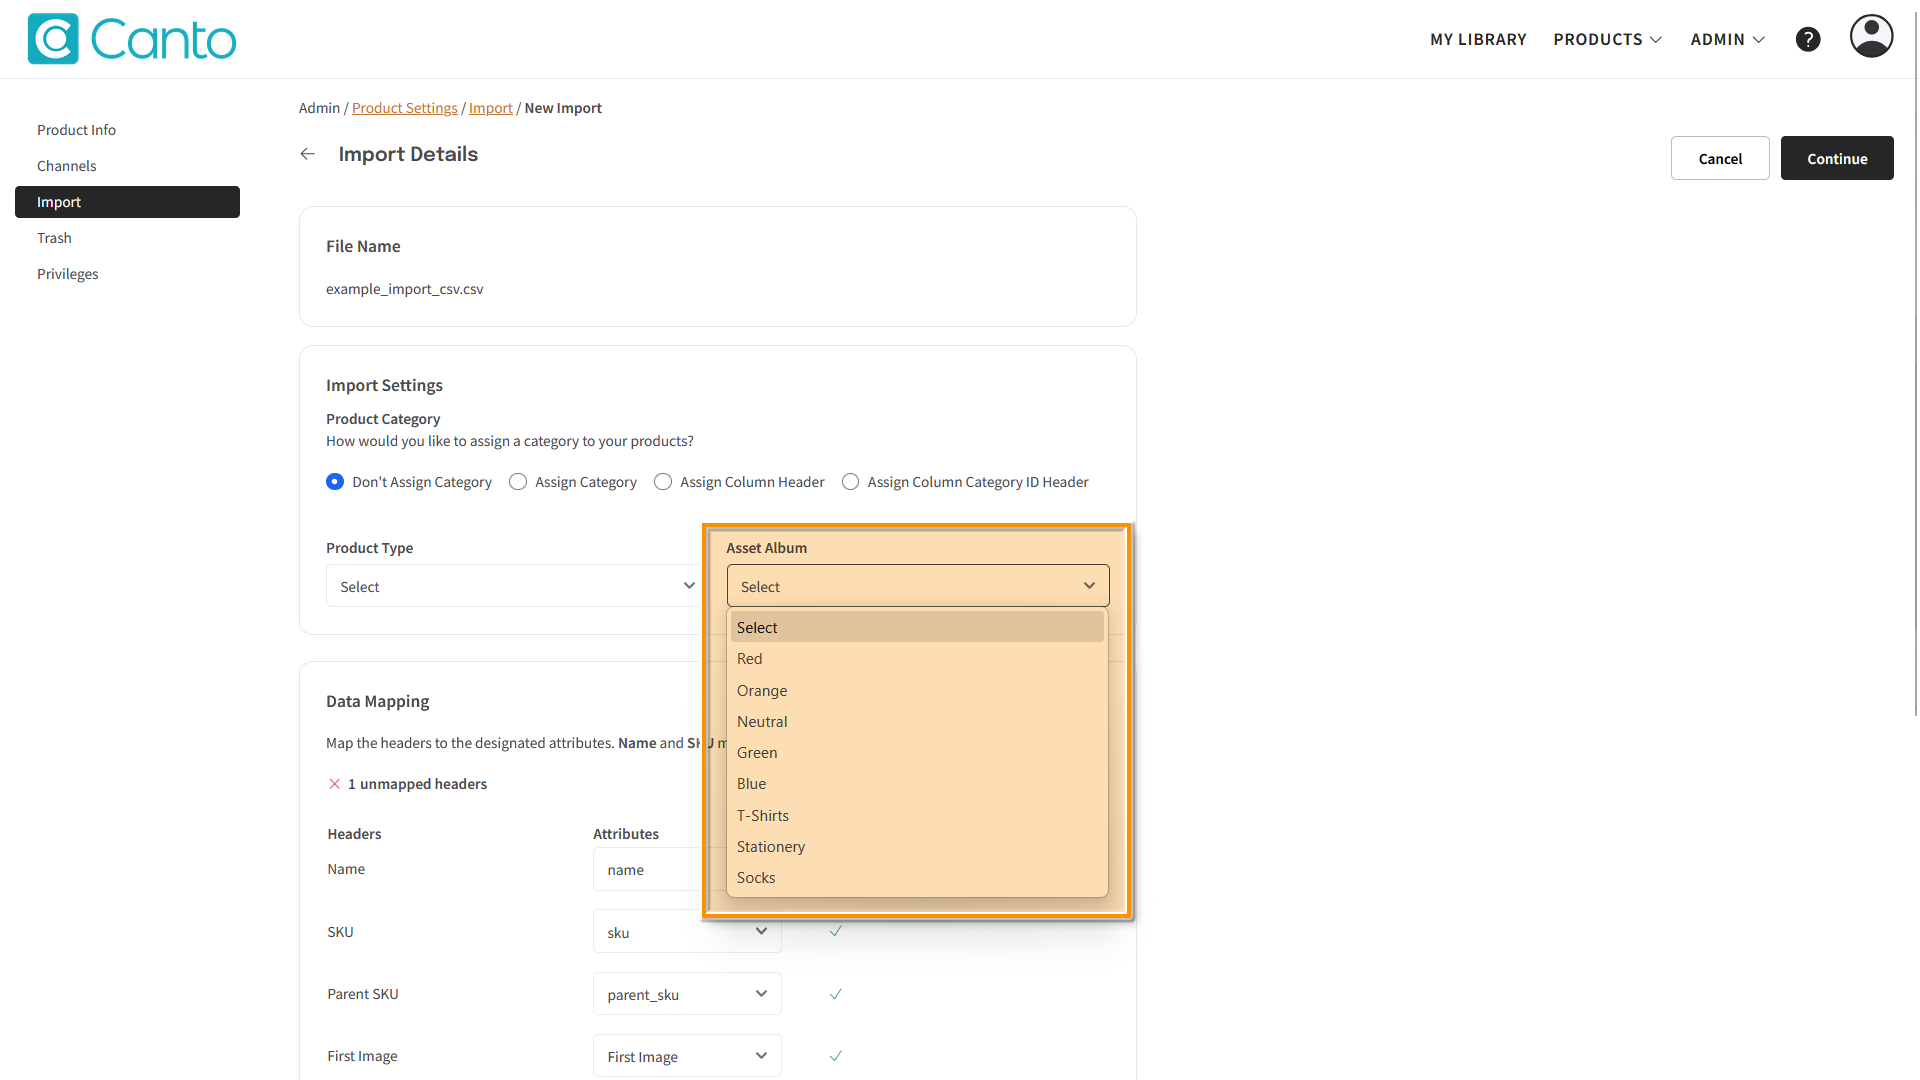Click the green checkmark next to parent_sku
Image resolution: width=1920 pixels, height=1080 pixels.
click(835, 994)
